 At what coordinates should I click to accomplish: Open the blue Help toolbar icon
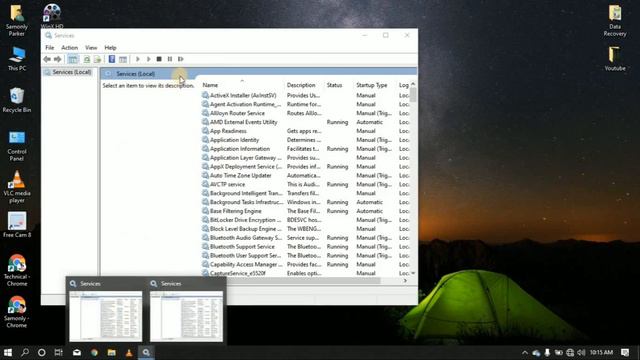tap(111, 59)
